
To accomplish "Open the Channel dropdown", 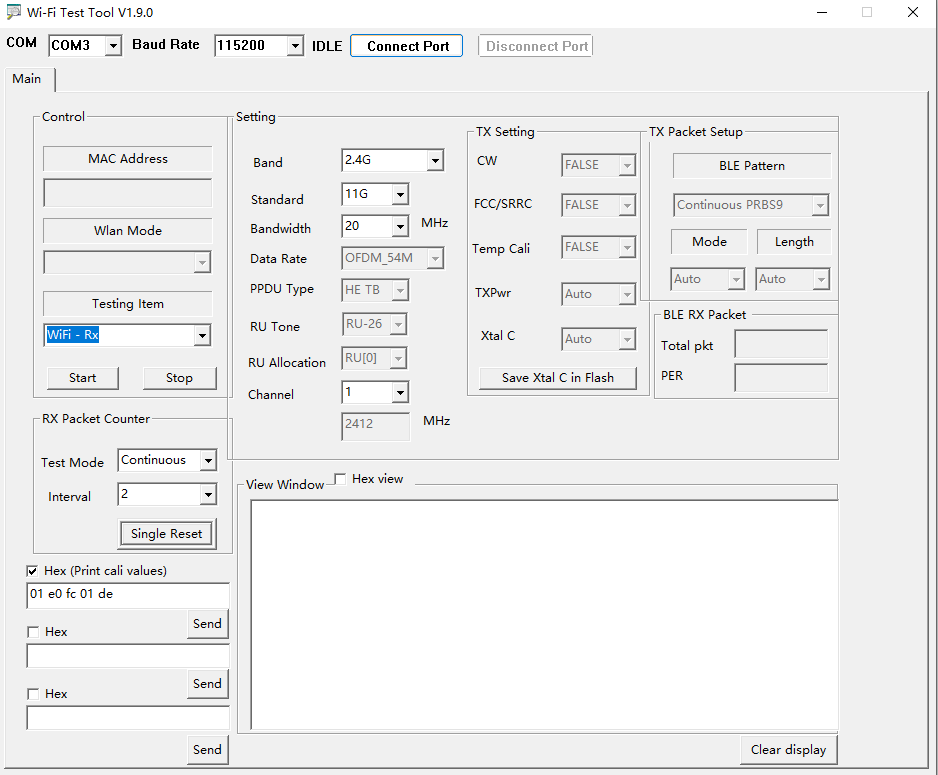I will pos(399,393).
